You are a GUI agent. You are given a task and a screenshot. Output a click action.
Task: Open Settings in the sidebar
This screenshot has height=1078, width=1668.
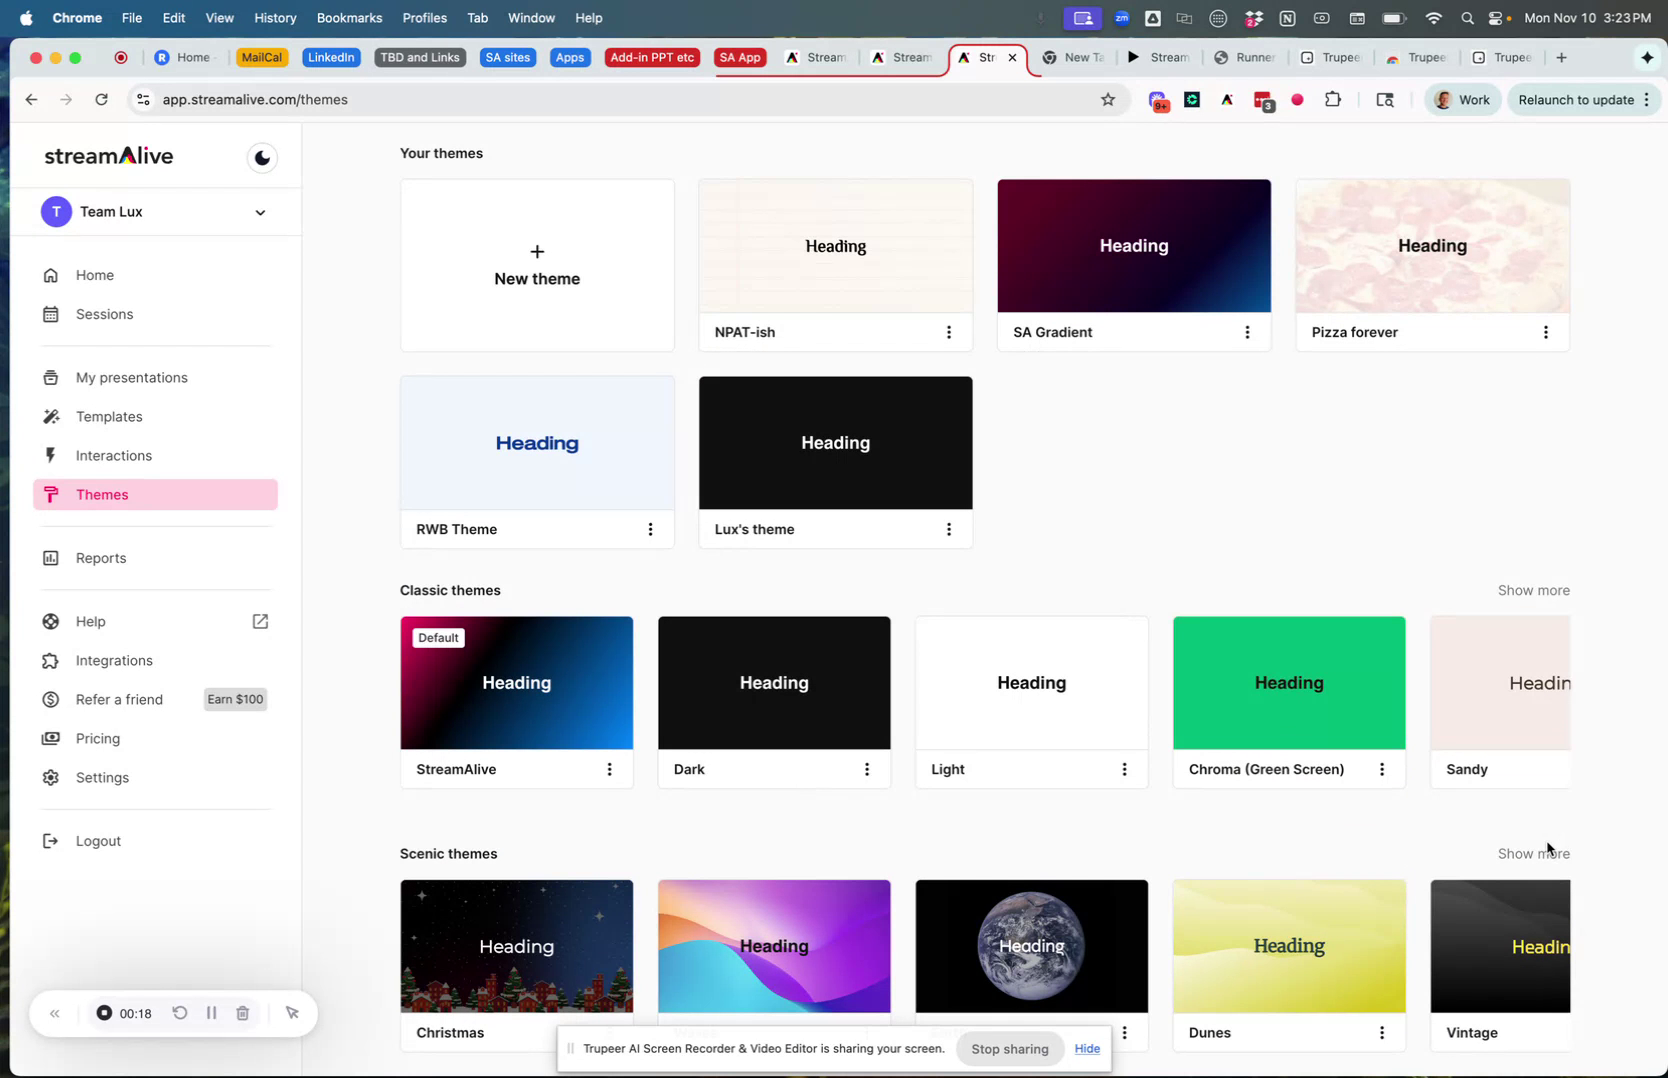pos(101,777)
